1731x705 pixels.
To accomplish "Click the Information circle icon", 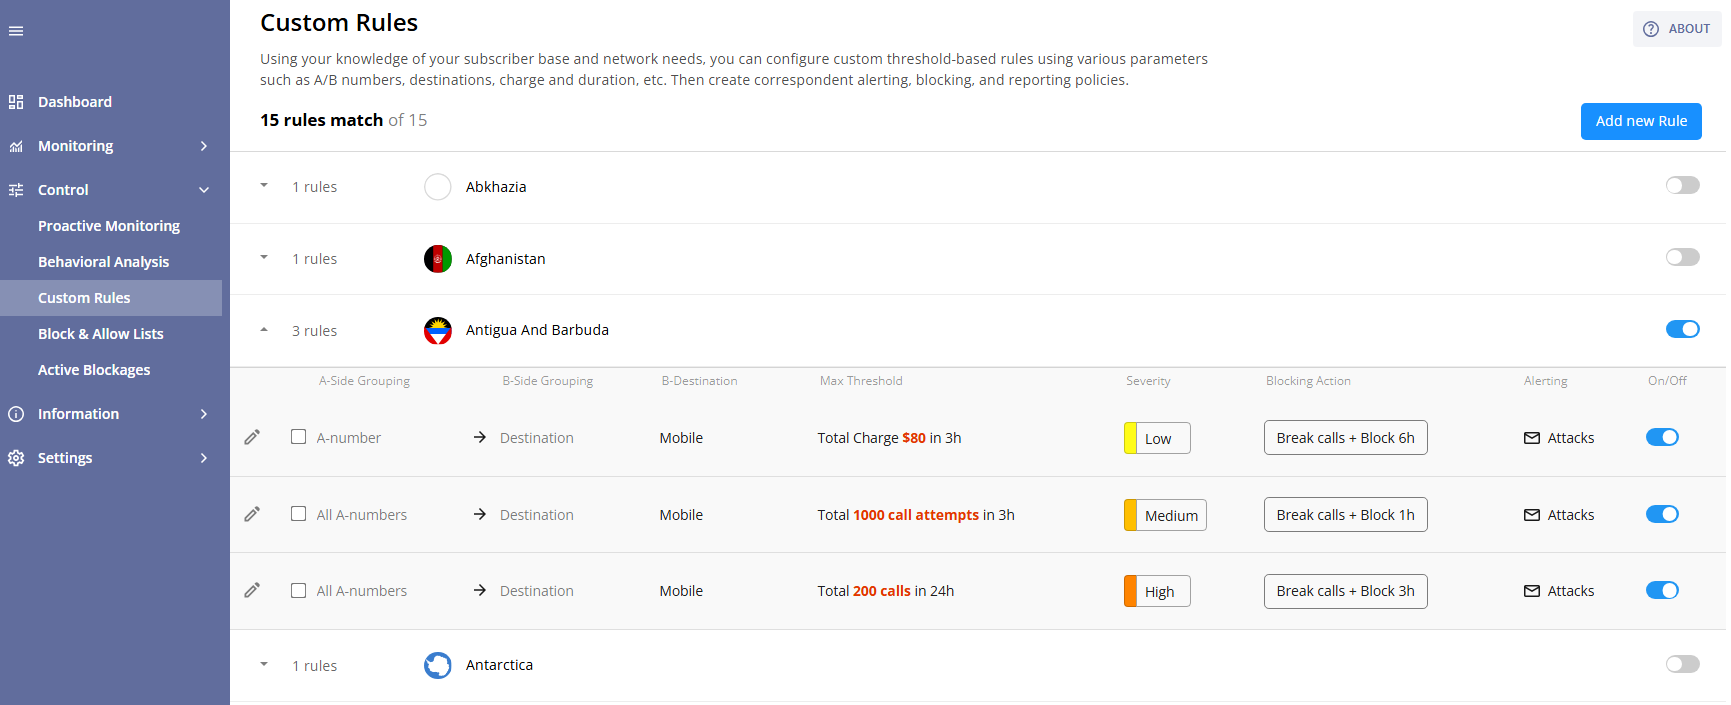I will [16, 414].
